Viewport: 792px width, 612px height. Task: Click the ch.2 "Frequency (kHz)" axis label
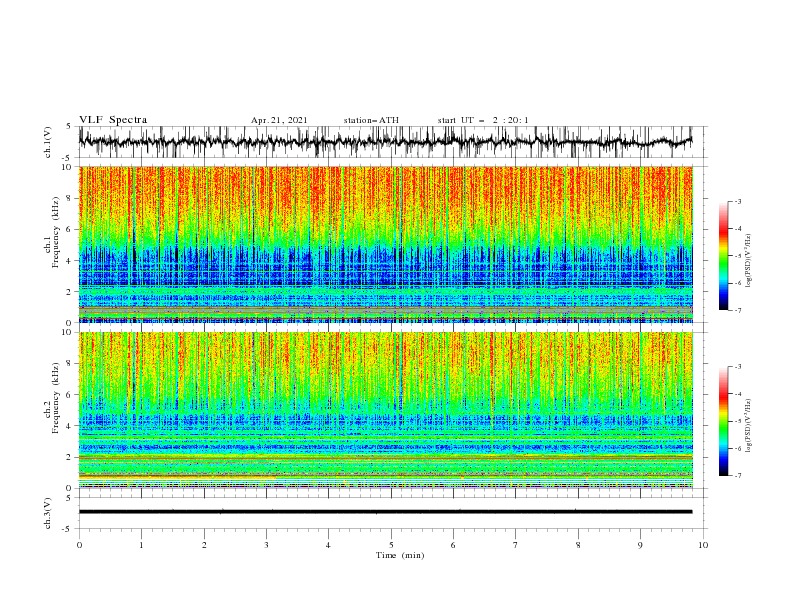[x=56, y=398]
